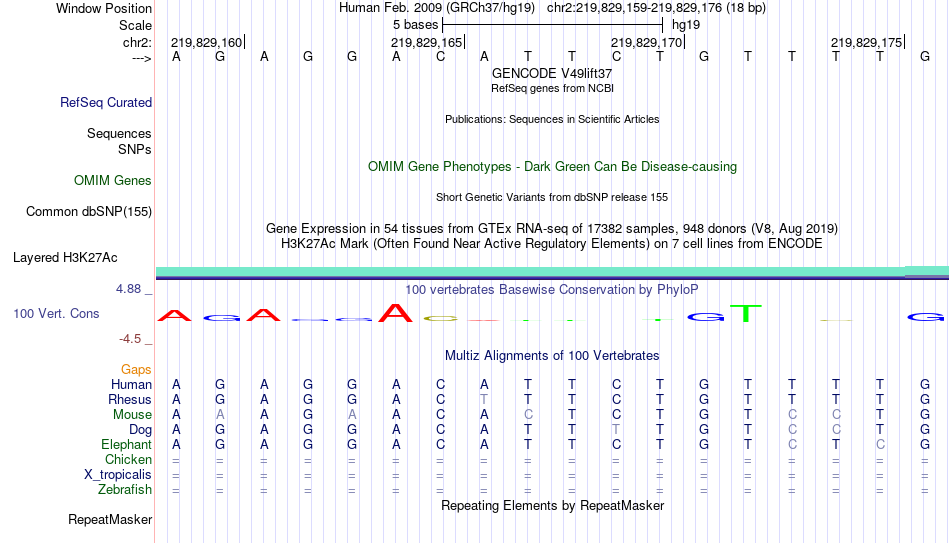The height and width of the screenshot is (543, 950).
Task: Click the SNPs label on the left
Action: 135,149
